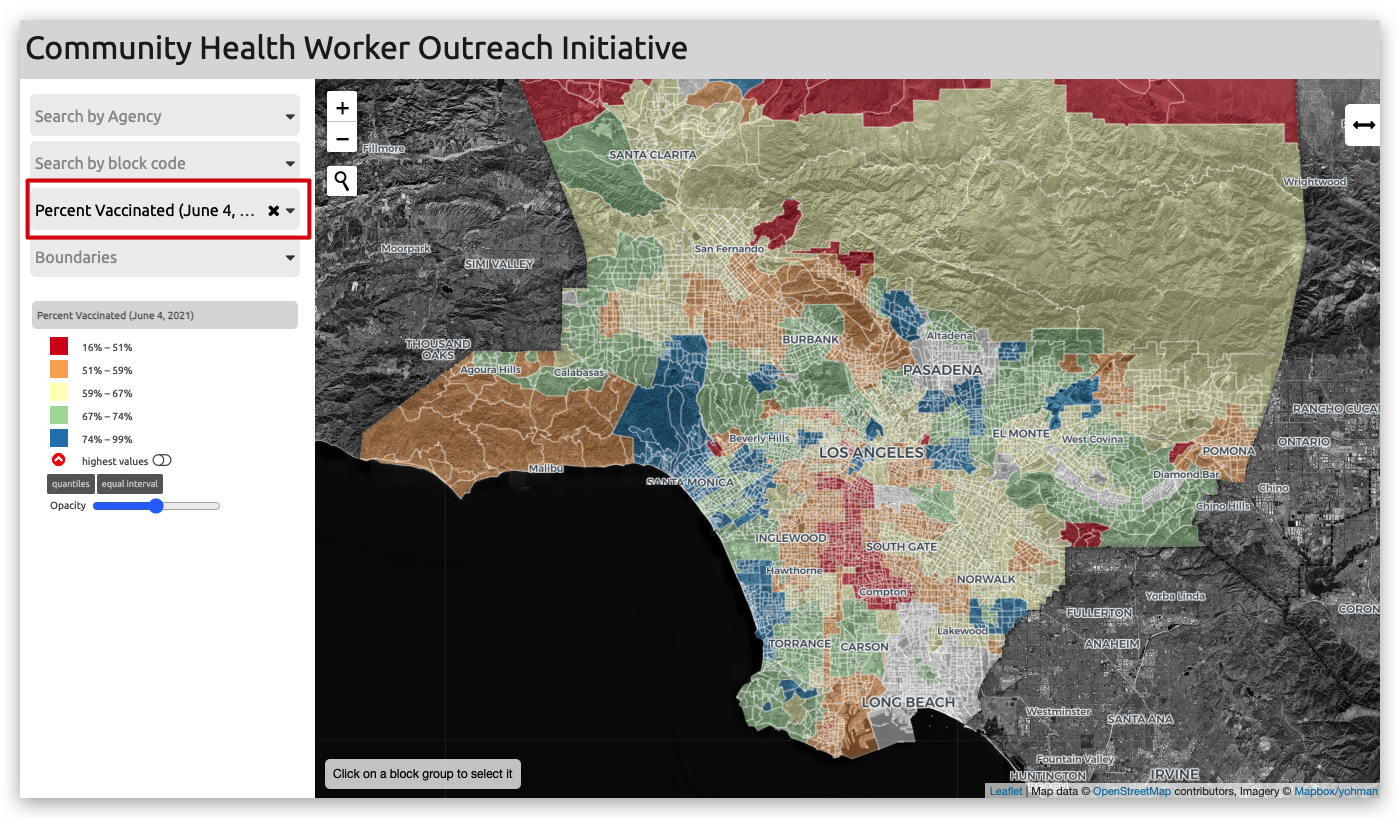
Task: Click the NORWALK map label
Action: pos(986,579)
